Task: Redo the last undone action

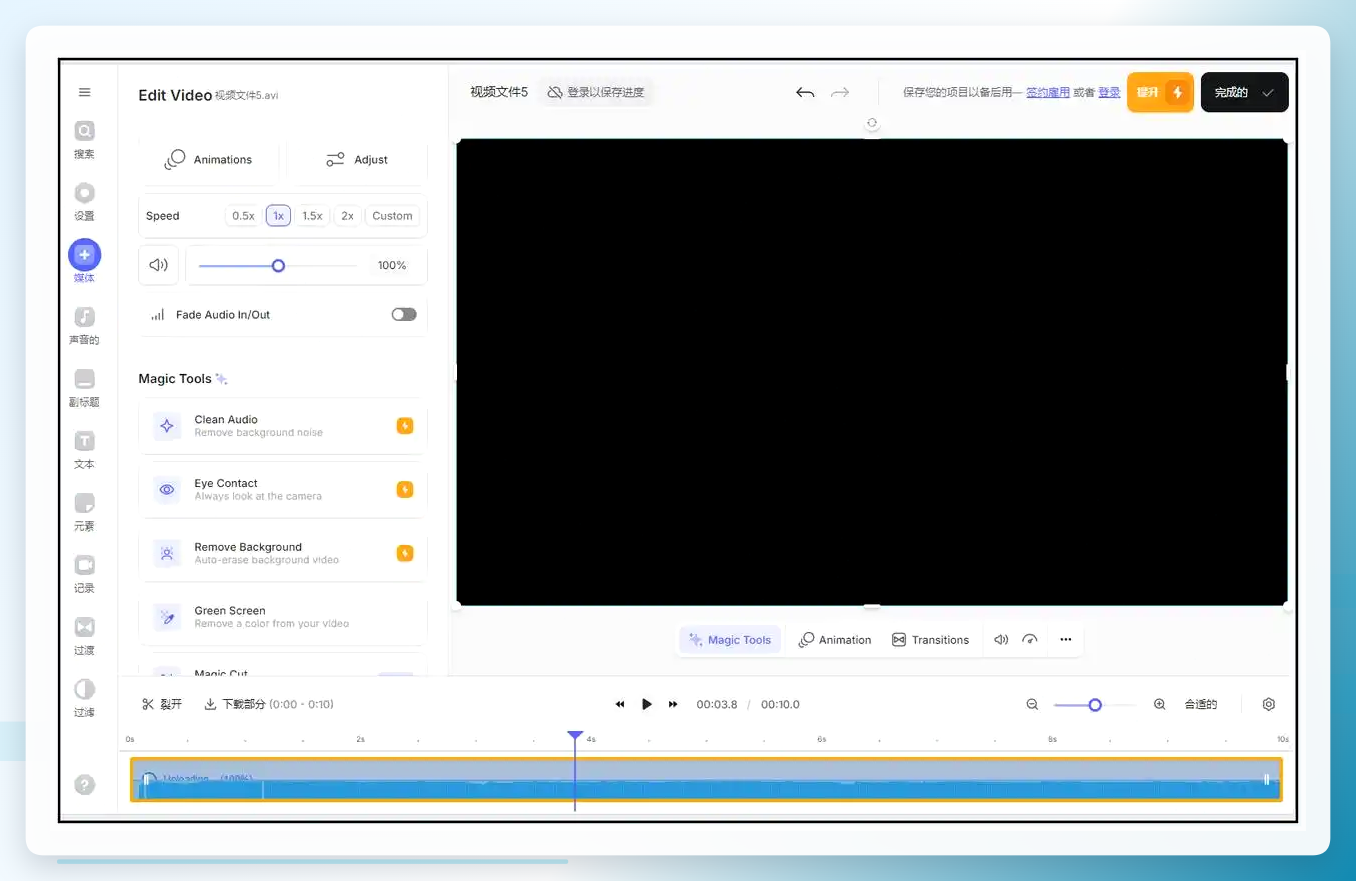Action: coord(840,93)
